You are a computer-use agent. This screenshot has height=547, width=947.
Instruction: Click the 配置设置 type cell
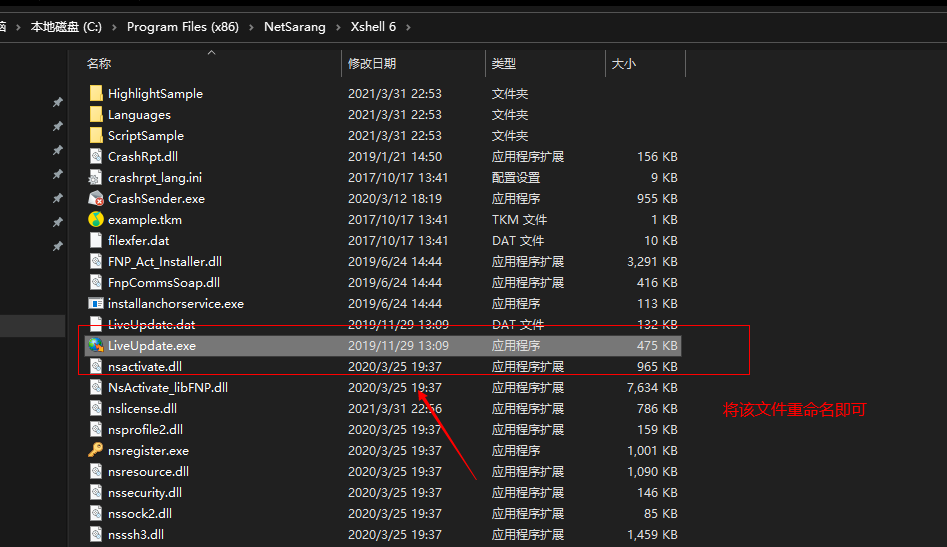(x=515, y=178)
